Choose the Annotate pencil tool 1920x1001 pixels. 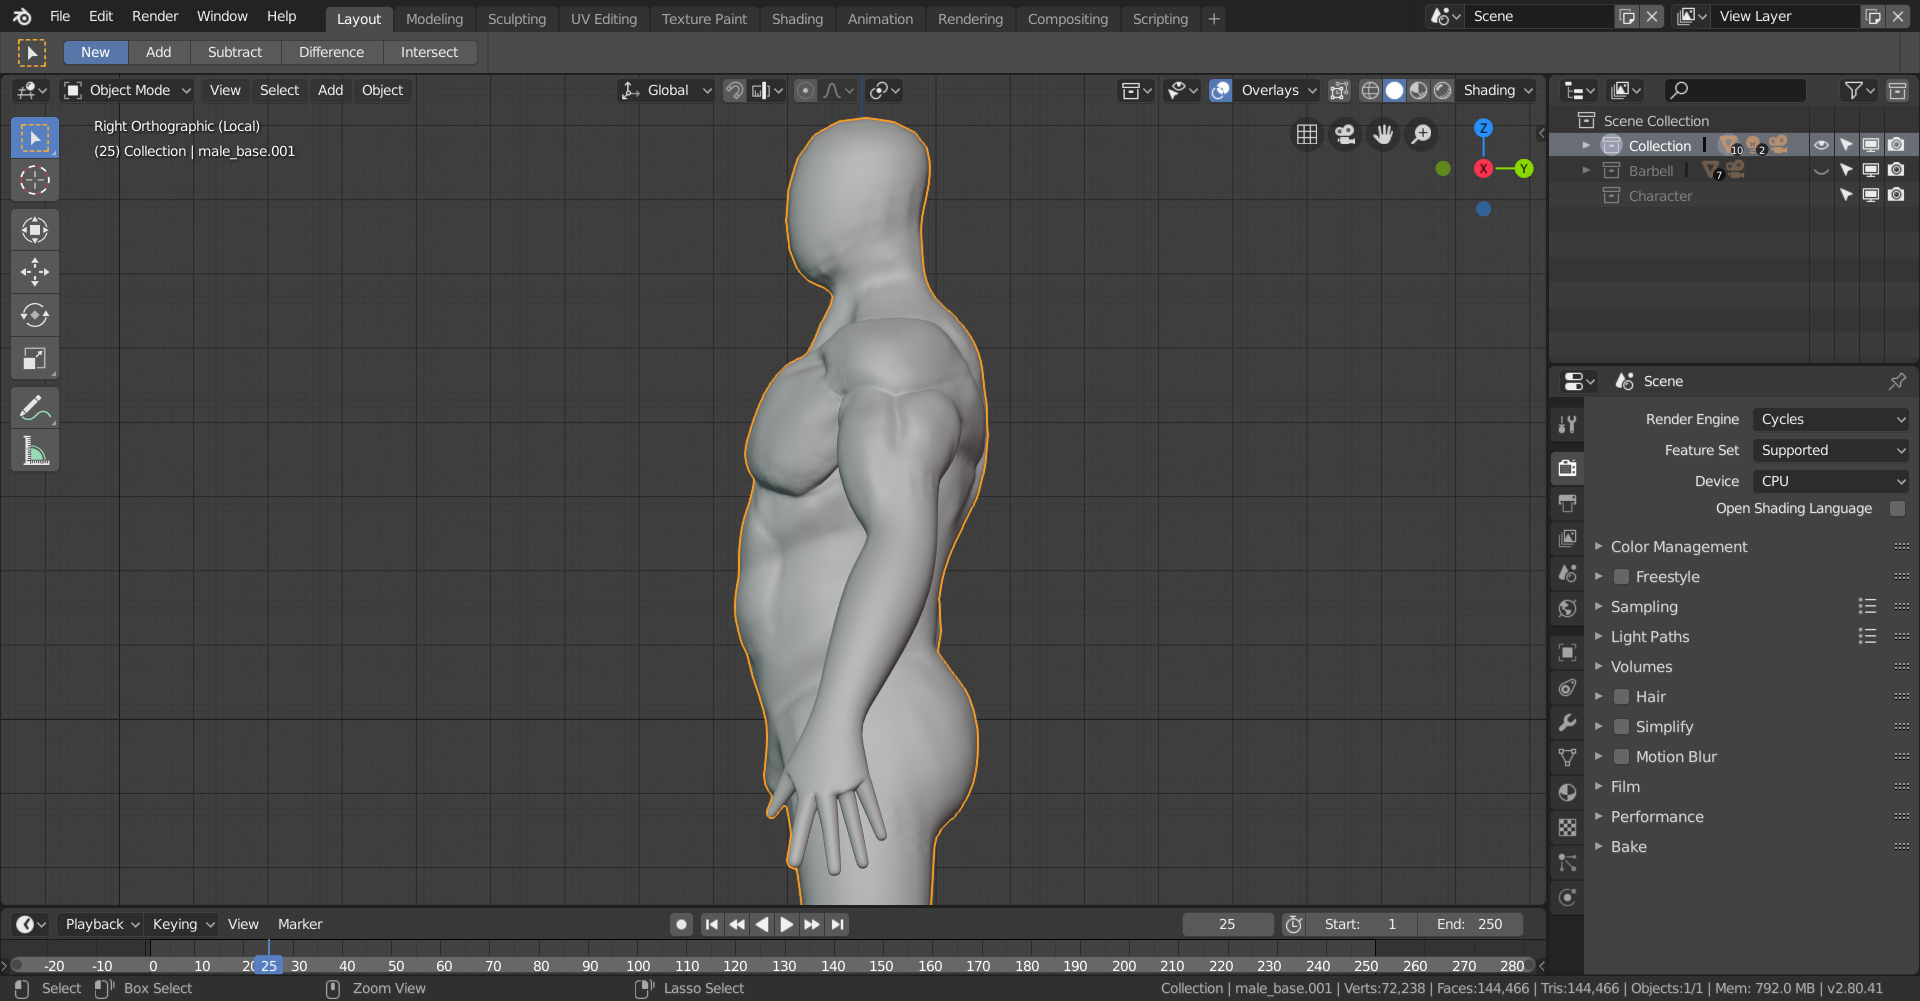35,408
